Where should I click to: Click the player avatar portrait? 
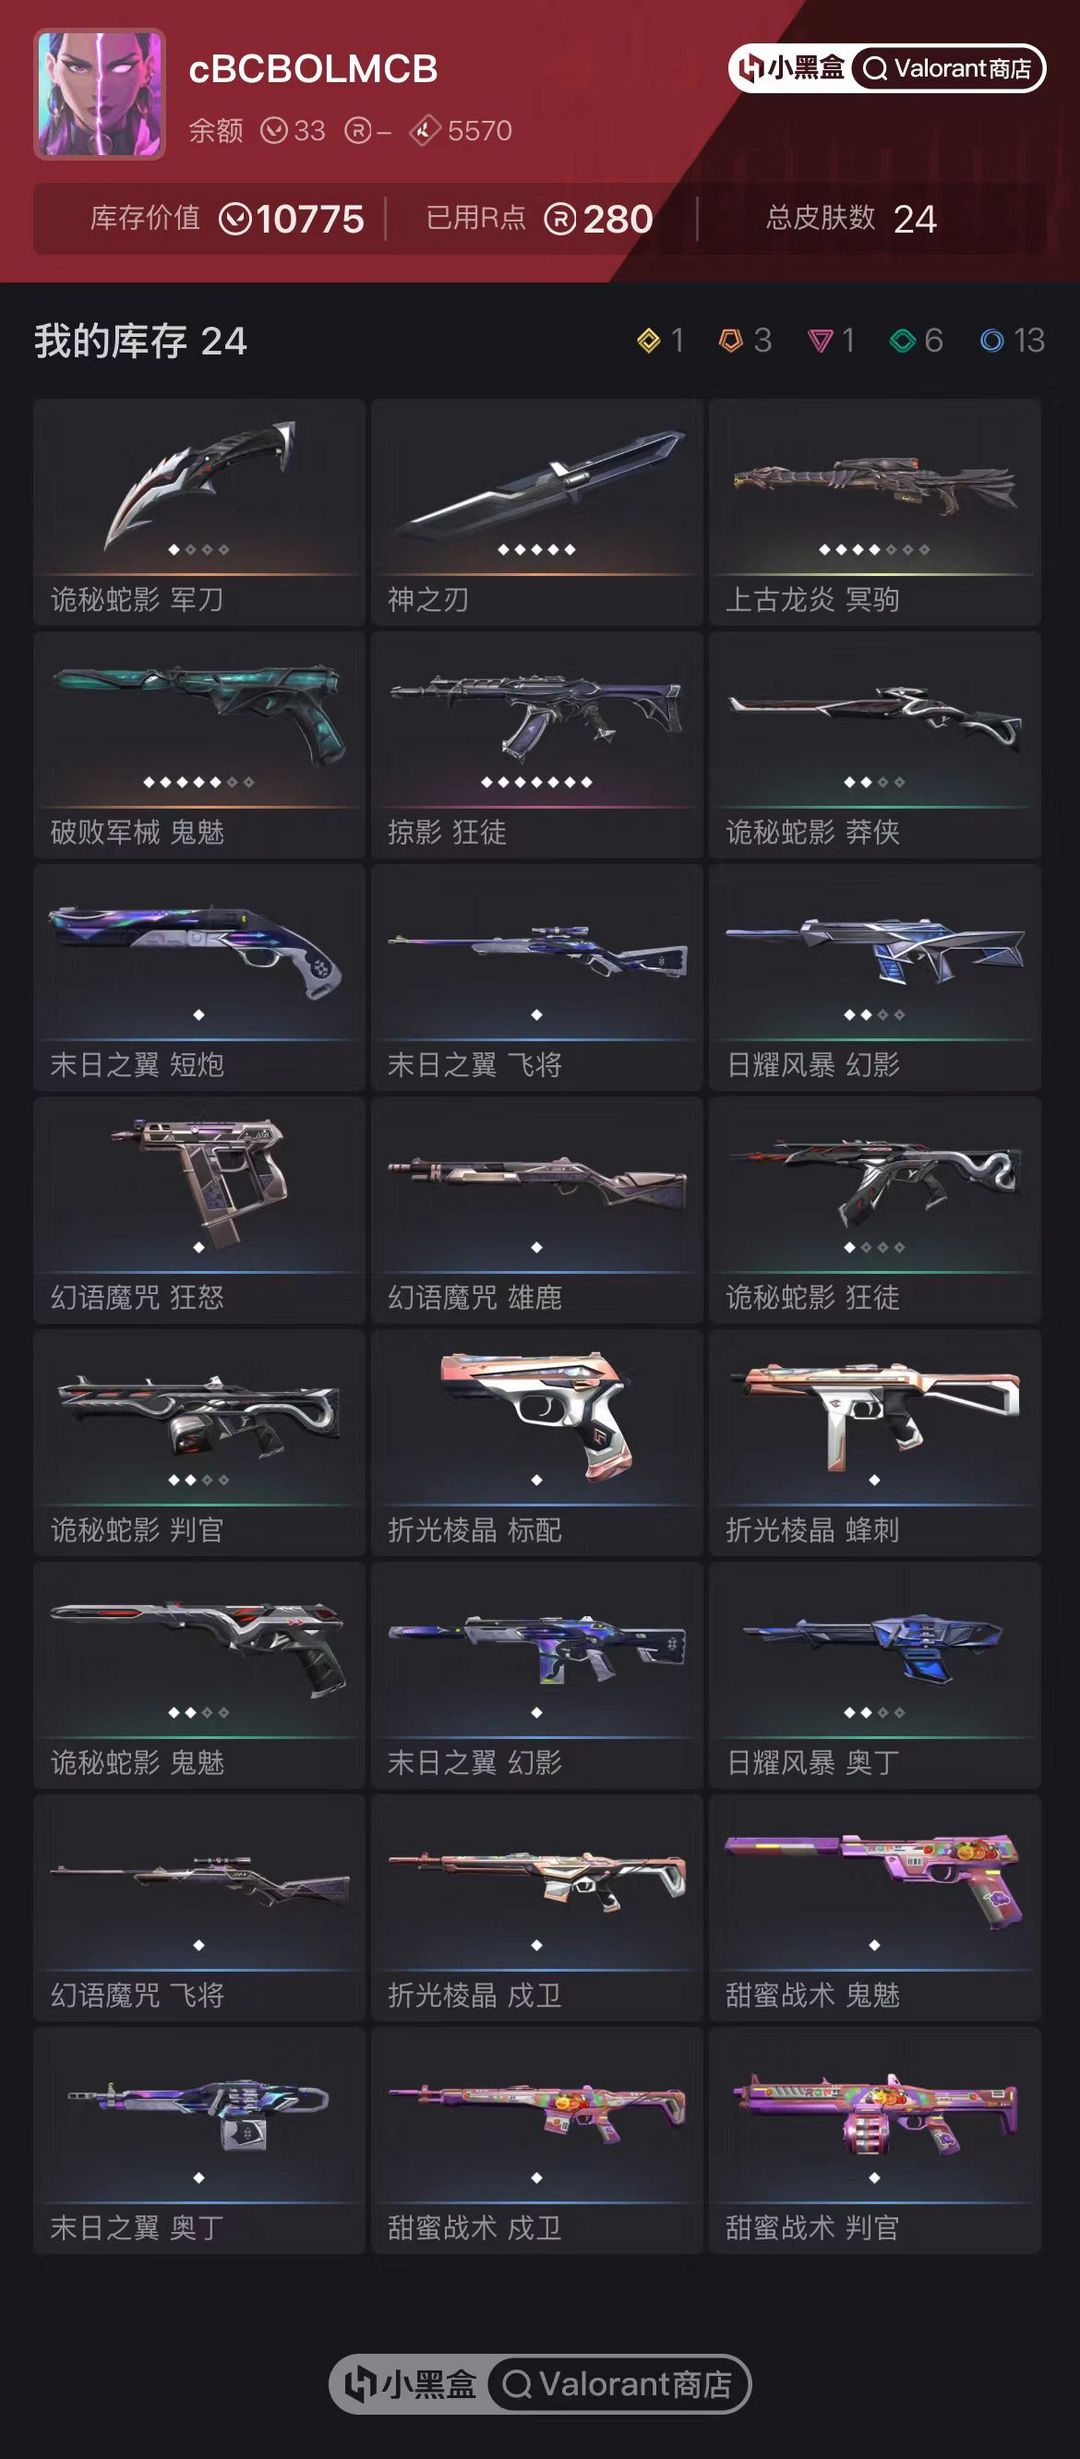tap(100, 94)
